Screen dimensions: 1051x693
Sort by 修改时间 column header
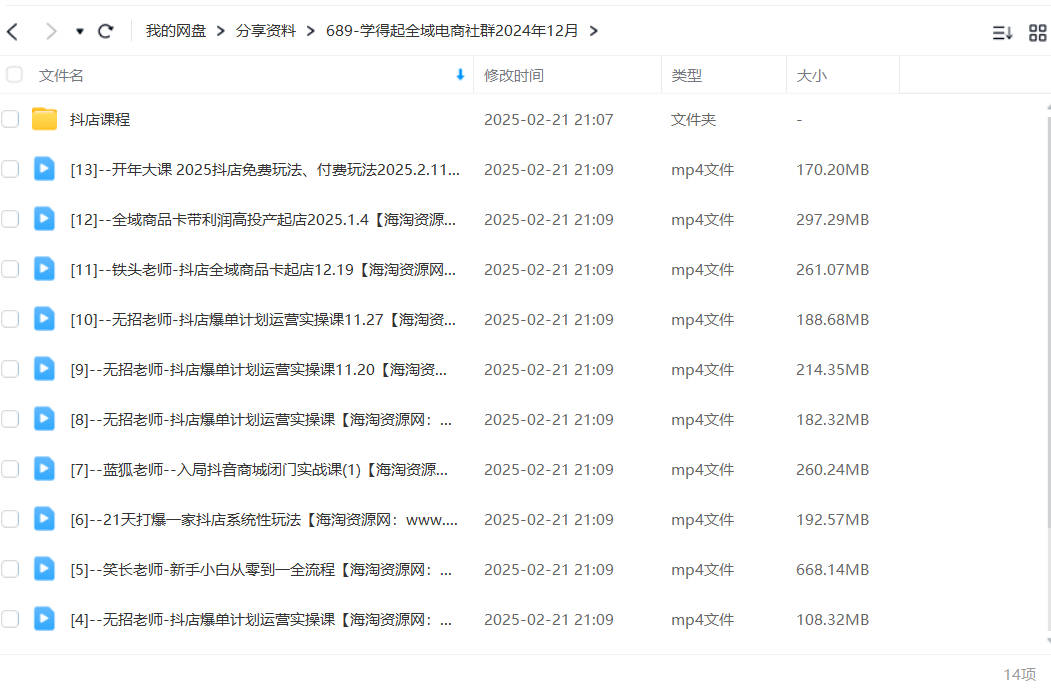click(x=514, y=76)
